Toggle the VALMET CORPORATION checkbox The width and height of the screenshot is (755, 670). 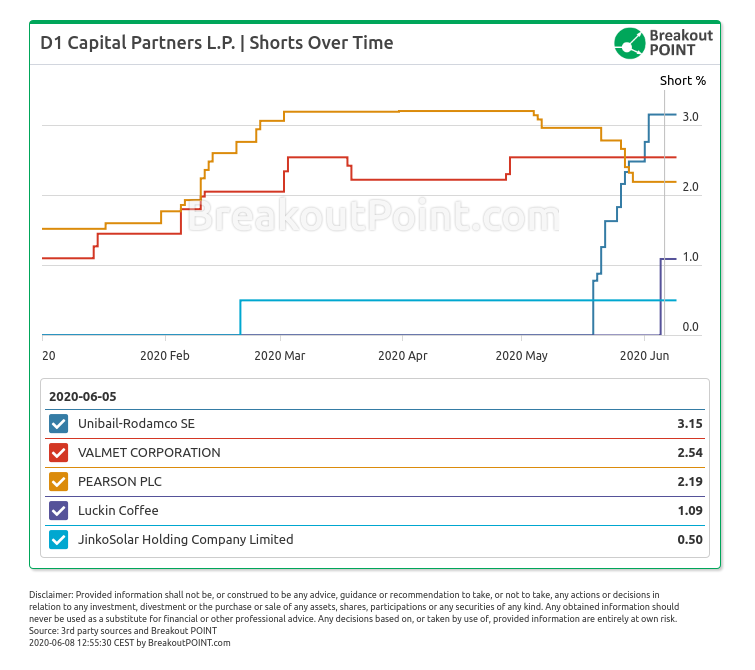click(x=58, y=453)
